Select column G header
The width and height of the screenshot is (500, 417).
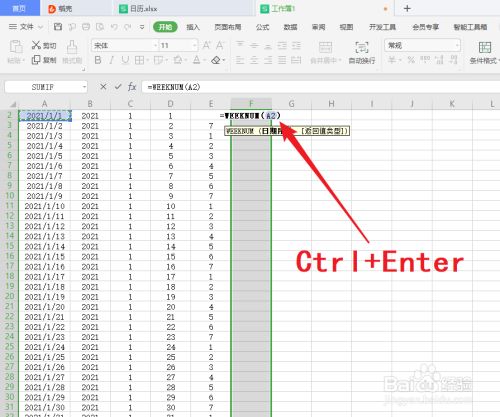click(291, 104)
